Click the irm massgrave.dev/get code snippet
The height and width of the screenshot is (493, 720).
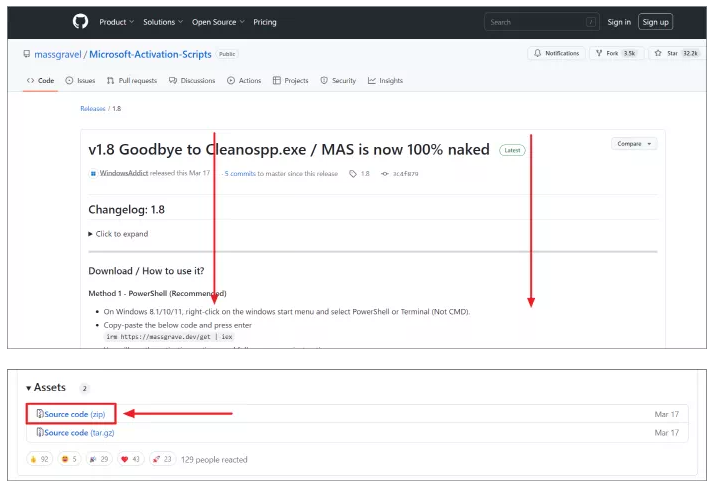click(x=169, y=336)
